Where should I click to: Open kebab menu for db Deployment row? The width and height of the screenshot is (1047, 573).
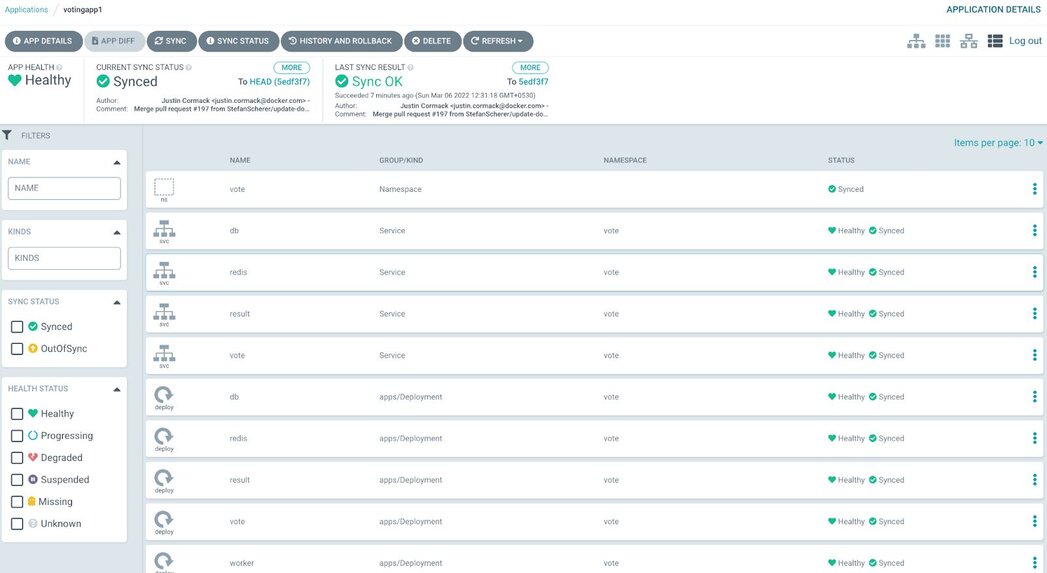coord(1034,397)
